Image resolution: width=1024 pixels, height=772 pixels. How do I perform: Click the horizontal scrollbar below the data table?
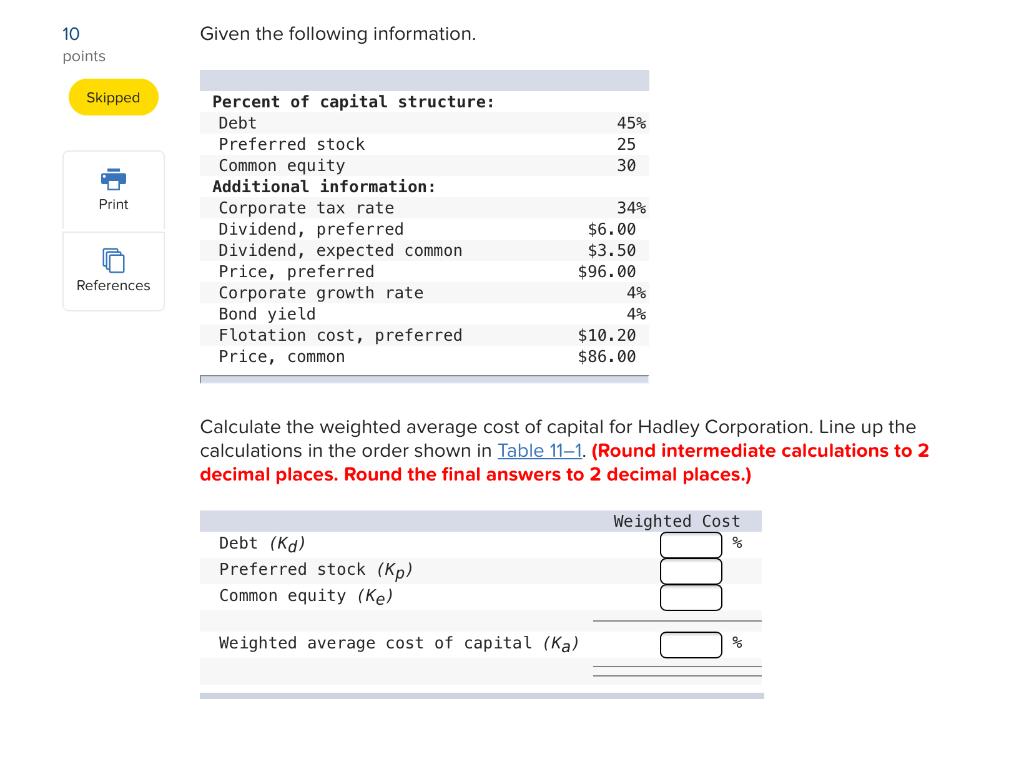(425, 379)
